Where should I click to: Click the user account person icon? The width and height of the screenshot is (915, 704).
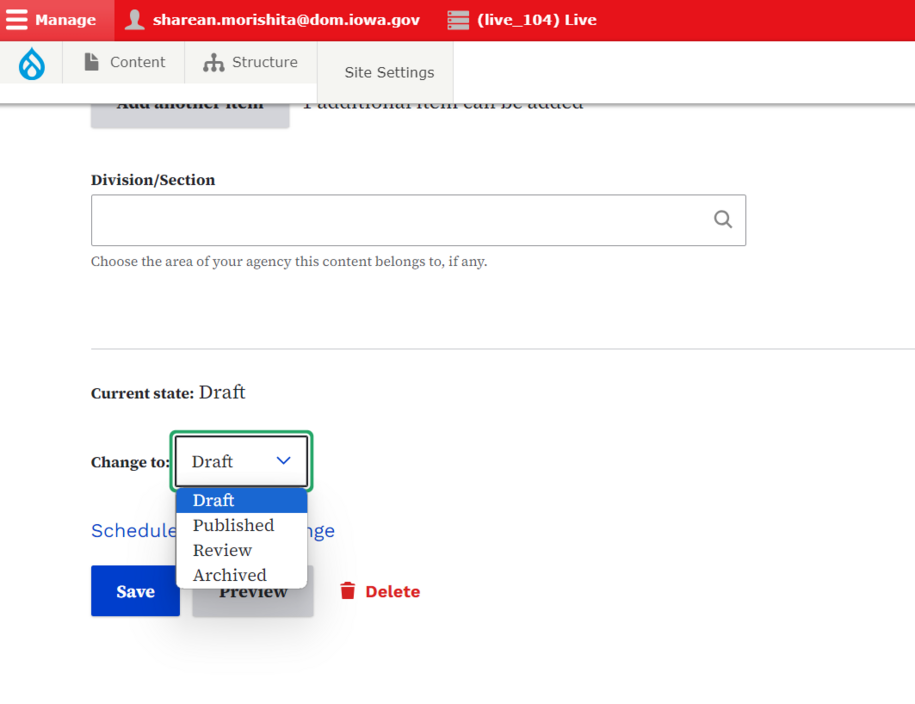(x=135, y=20)
